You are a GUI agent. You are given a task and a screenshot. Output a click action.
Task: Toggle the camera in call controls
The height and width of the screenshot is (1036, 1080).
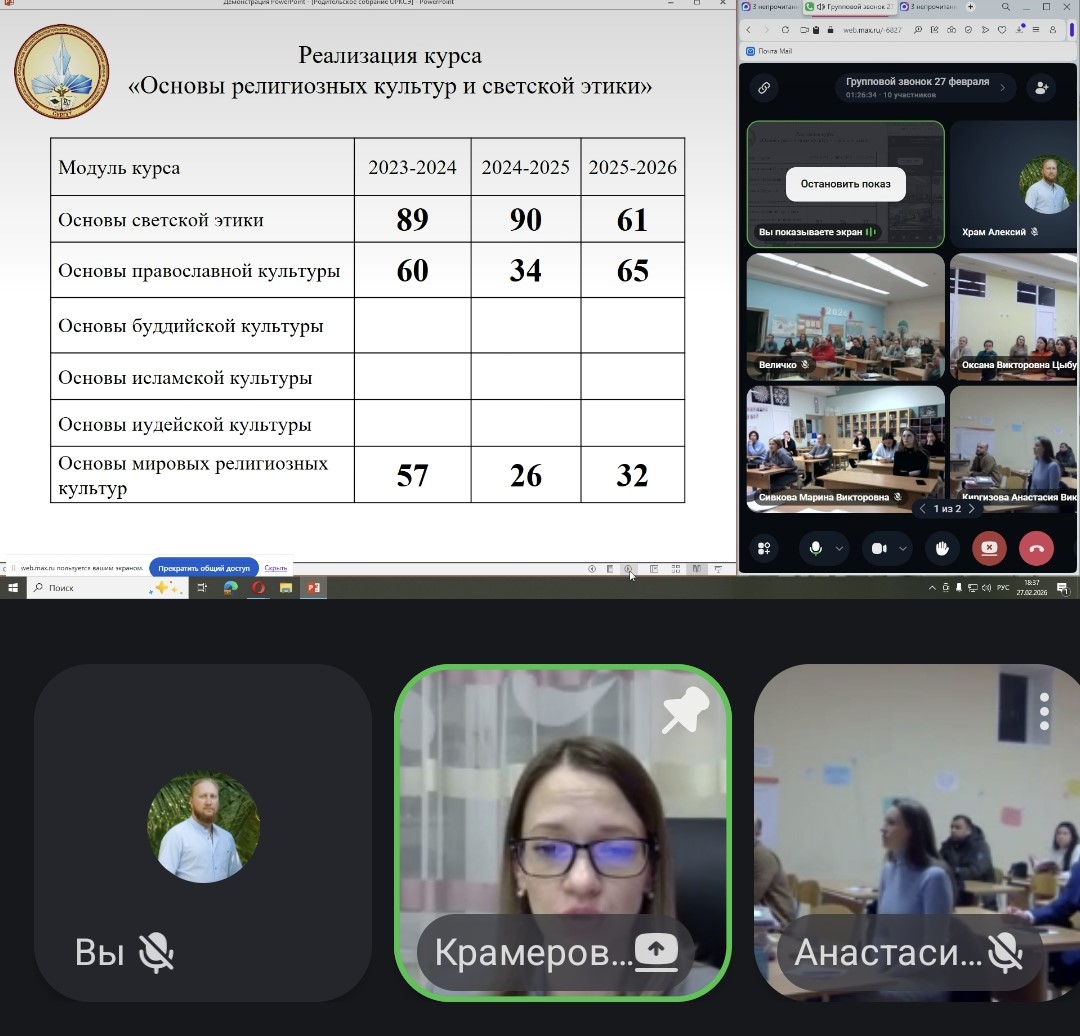point(879,548)
